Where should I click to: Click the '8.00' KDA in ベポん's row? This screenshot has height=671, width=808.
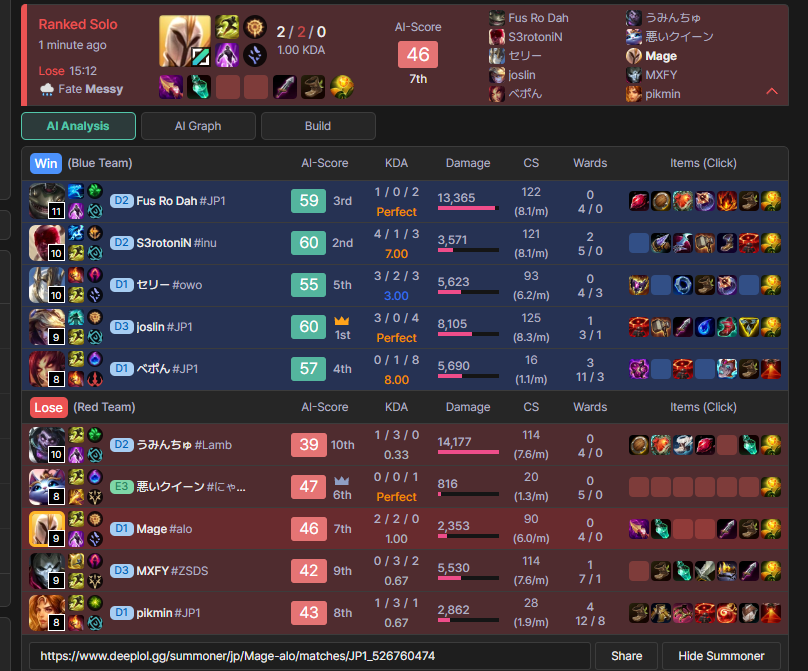click(x=396, y=380)
